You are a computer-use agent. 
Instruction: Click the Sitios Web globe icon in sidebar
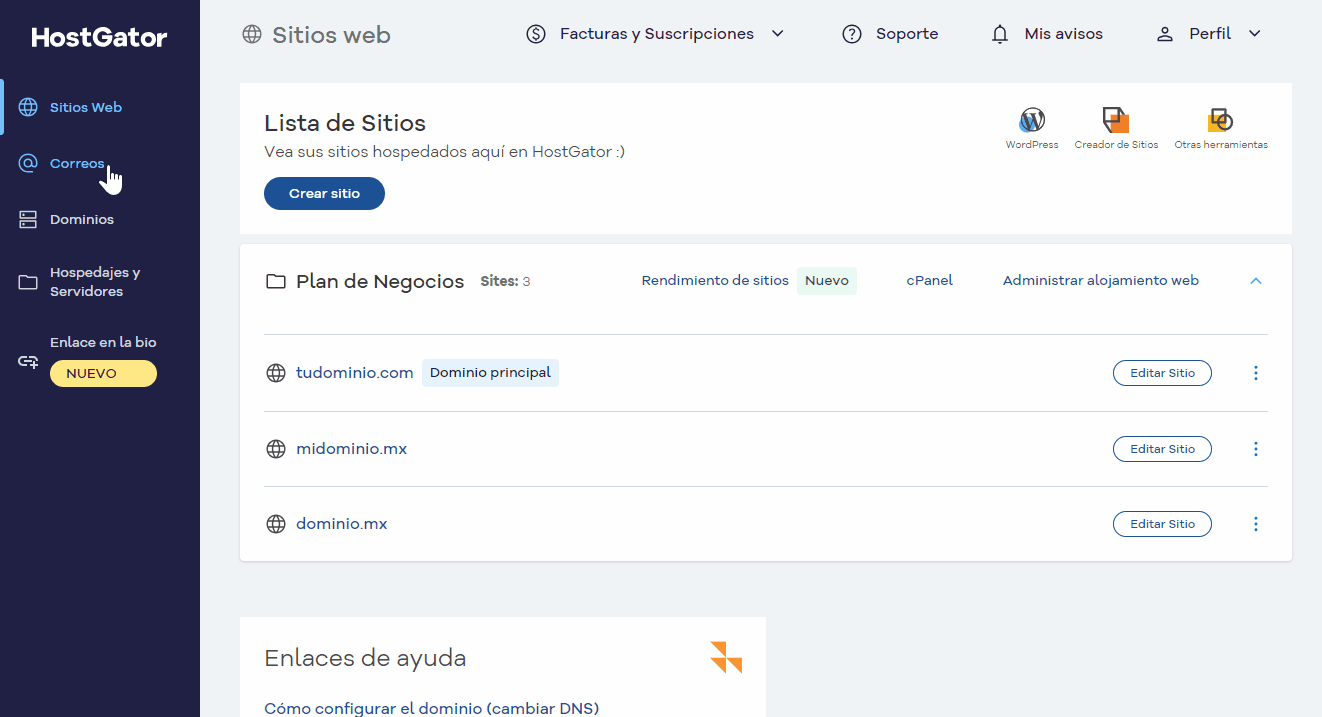click(x=28, y=107)
